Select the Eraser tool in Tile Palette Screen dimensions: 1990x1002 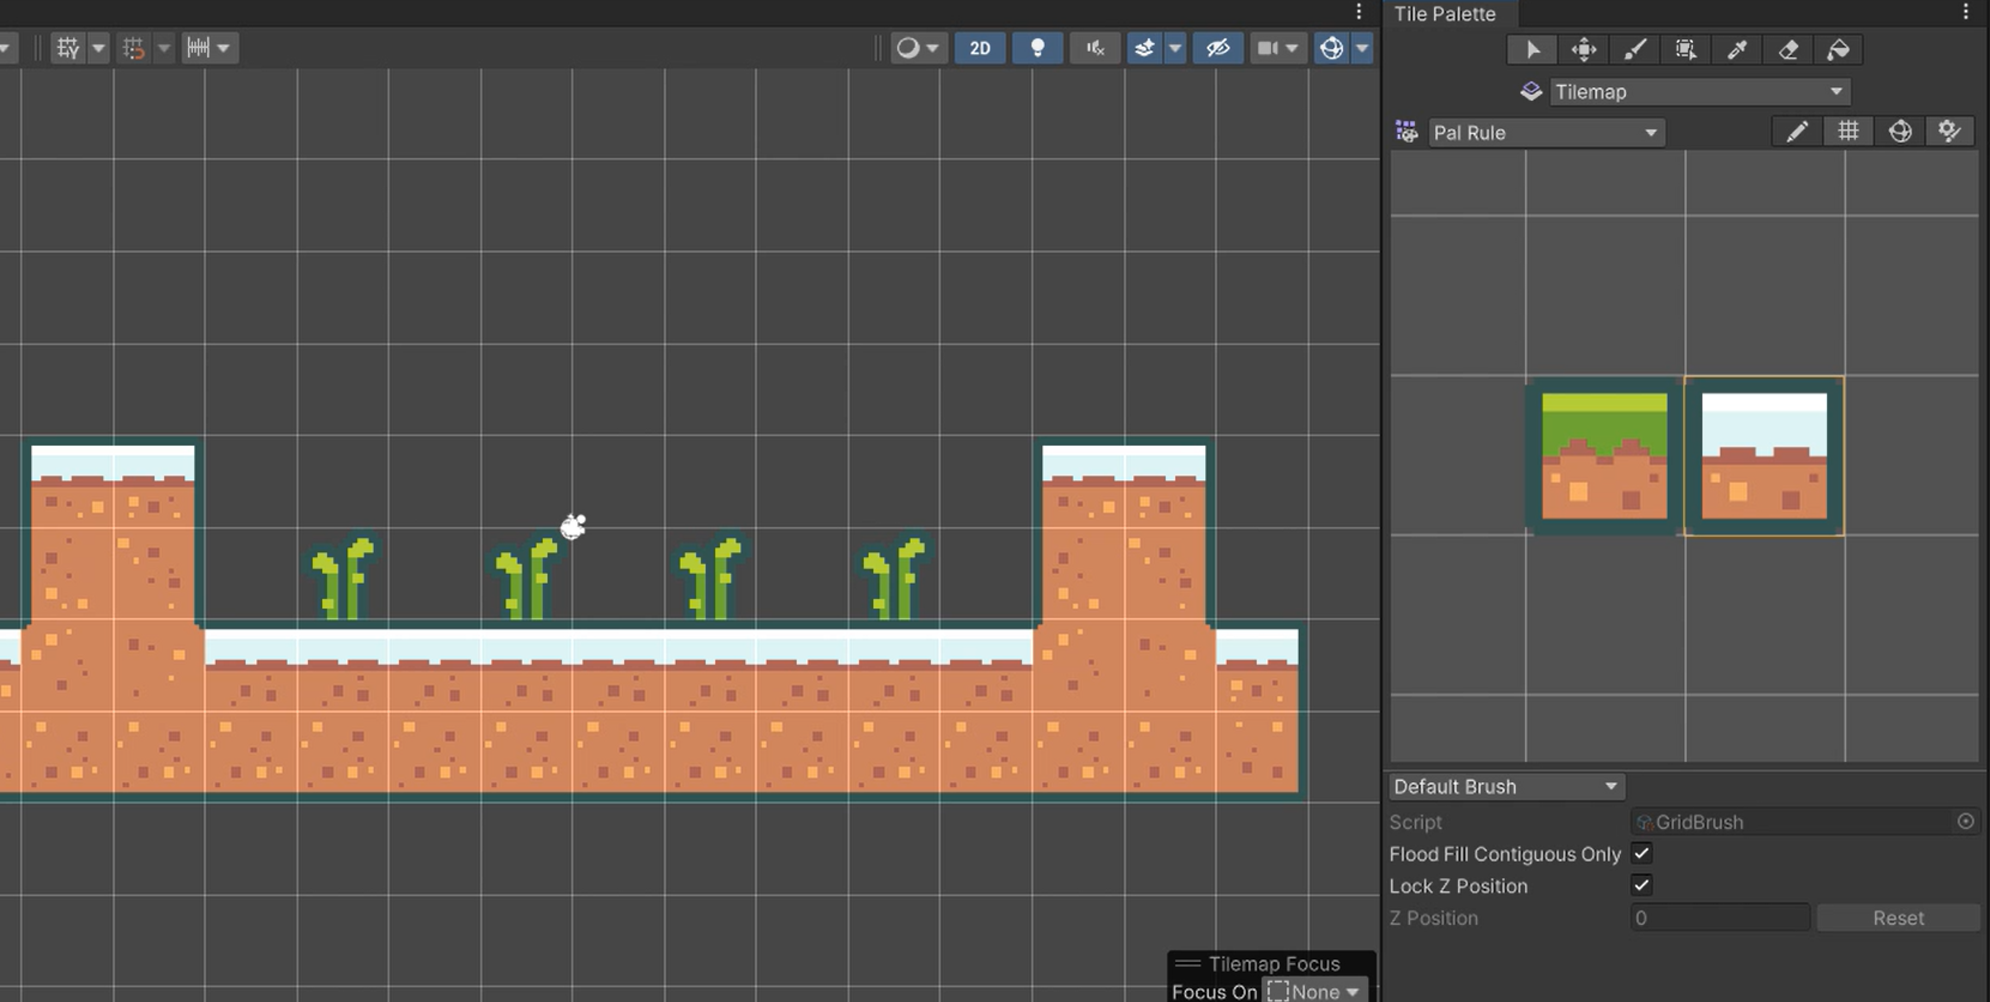click(1788, 50)
